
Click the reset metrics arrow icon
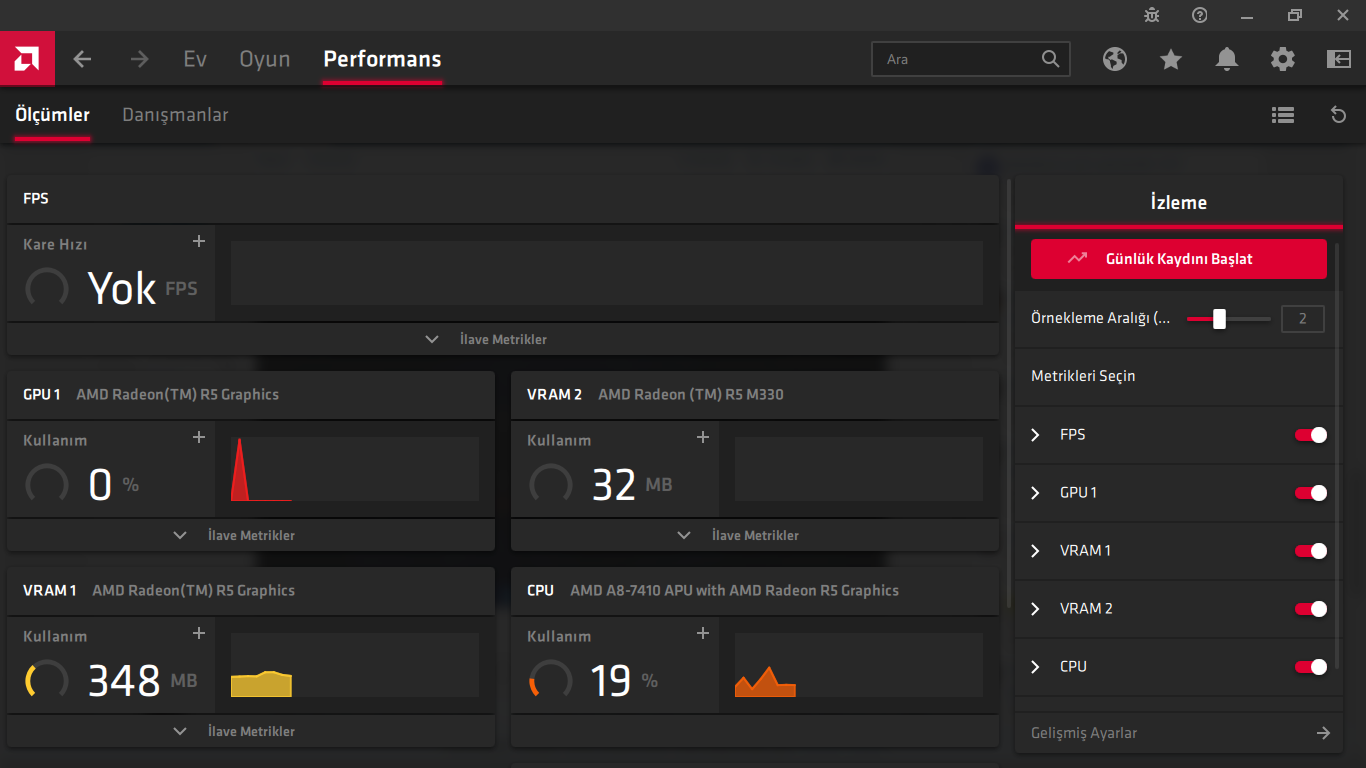pyautogui.click(x=1339, y=115)
